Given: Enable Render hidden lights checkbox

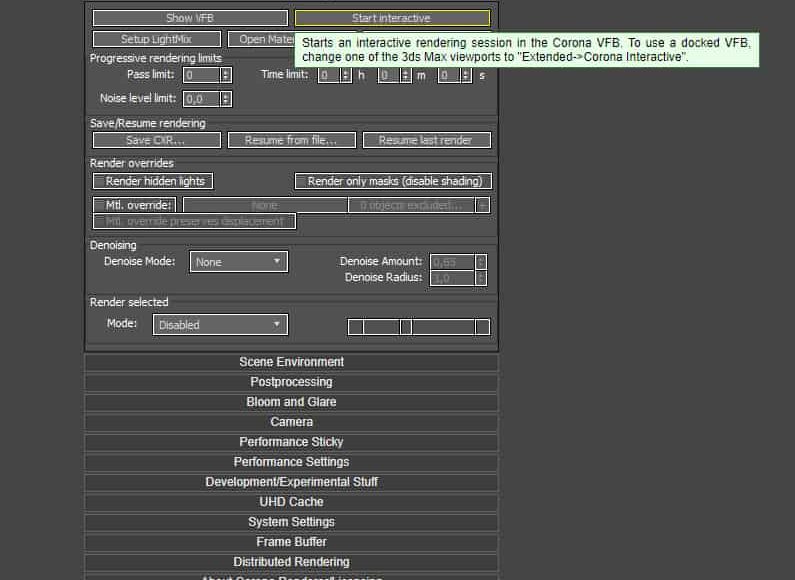Looking at the screenshot, I should tap(154, 181).
